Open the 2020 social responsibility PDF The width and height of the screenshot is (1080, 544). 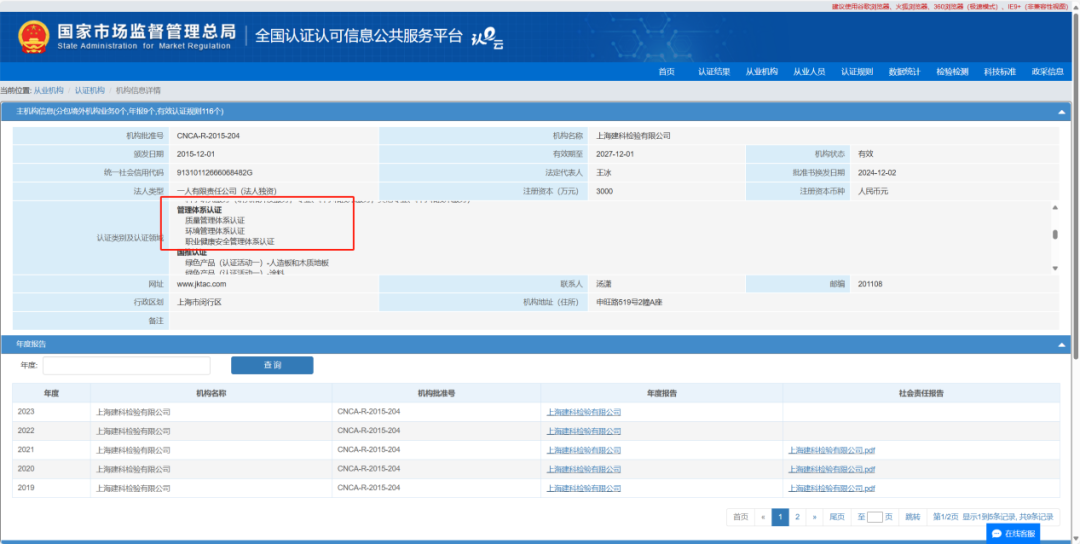coord(831,469)
